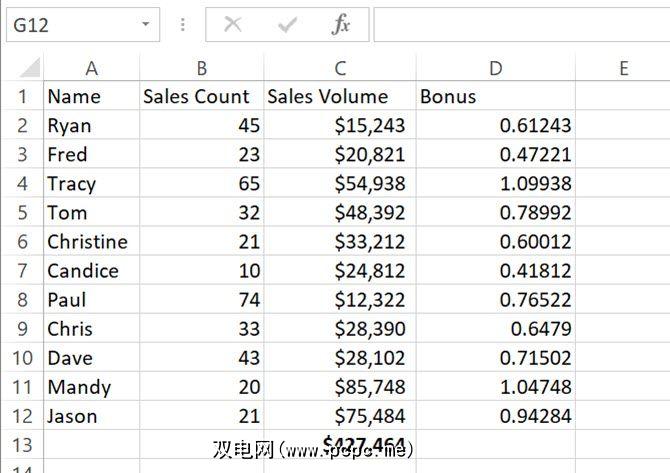Expand the Name Box dropdown arrow
Screen dimensions: 670x473
click(146, 25)
